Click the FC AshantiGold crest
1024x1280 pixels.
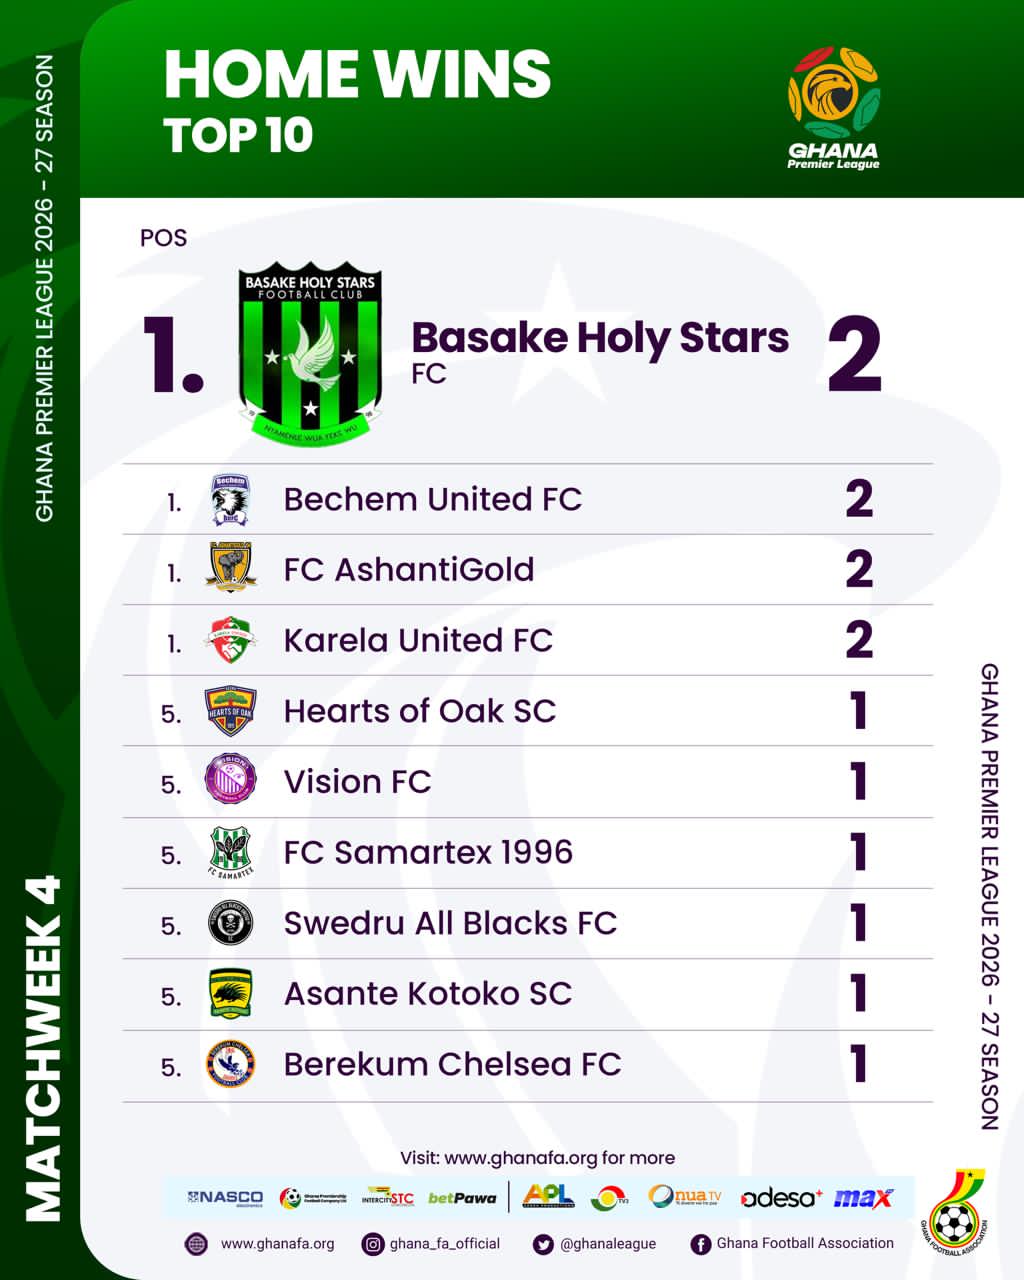tap(230, 569)
